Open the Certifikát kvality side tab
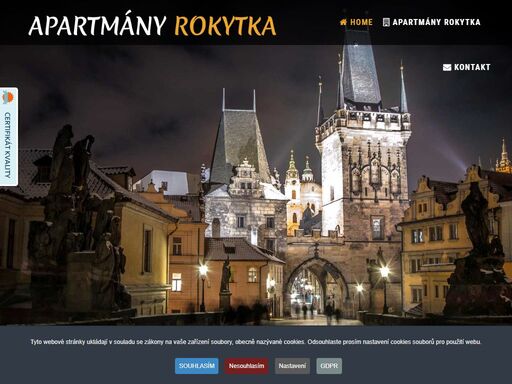Image resolution: width=512 pixels, height=384 pixels. 8,137
